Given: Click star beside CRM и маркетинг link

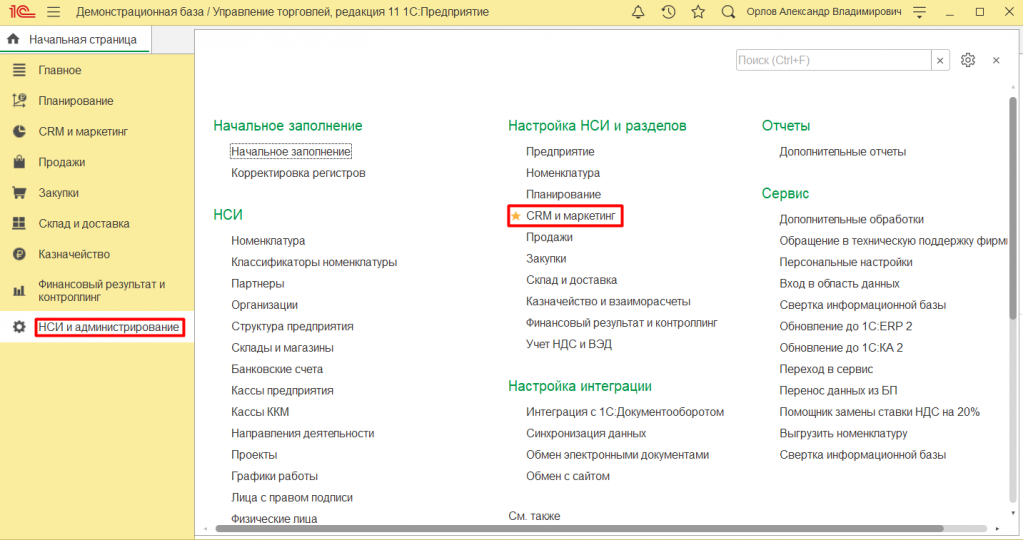Looking at the screenshot, I should pyautogui.click(x=516, y=216).
